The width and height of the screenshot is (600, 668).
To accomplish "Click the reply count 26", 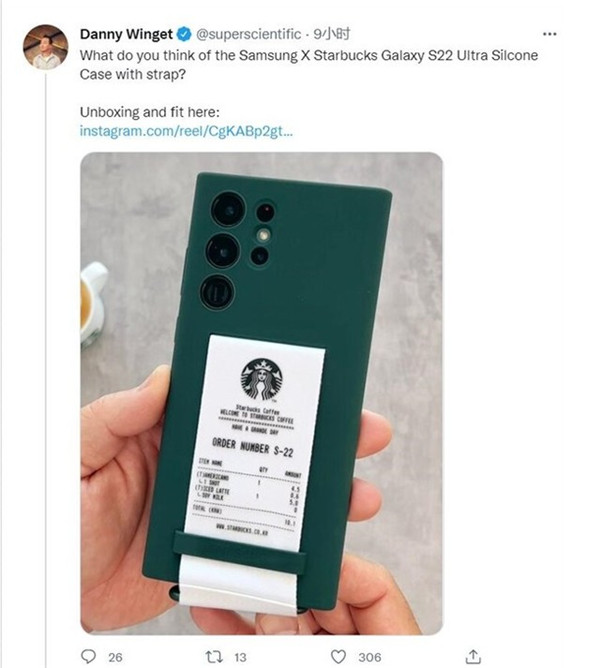I will [115, 656].
